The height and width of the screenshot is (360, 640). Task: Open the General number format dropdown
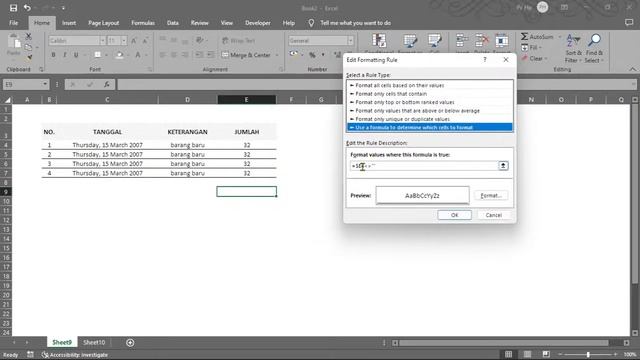coord(350,40)
